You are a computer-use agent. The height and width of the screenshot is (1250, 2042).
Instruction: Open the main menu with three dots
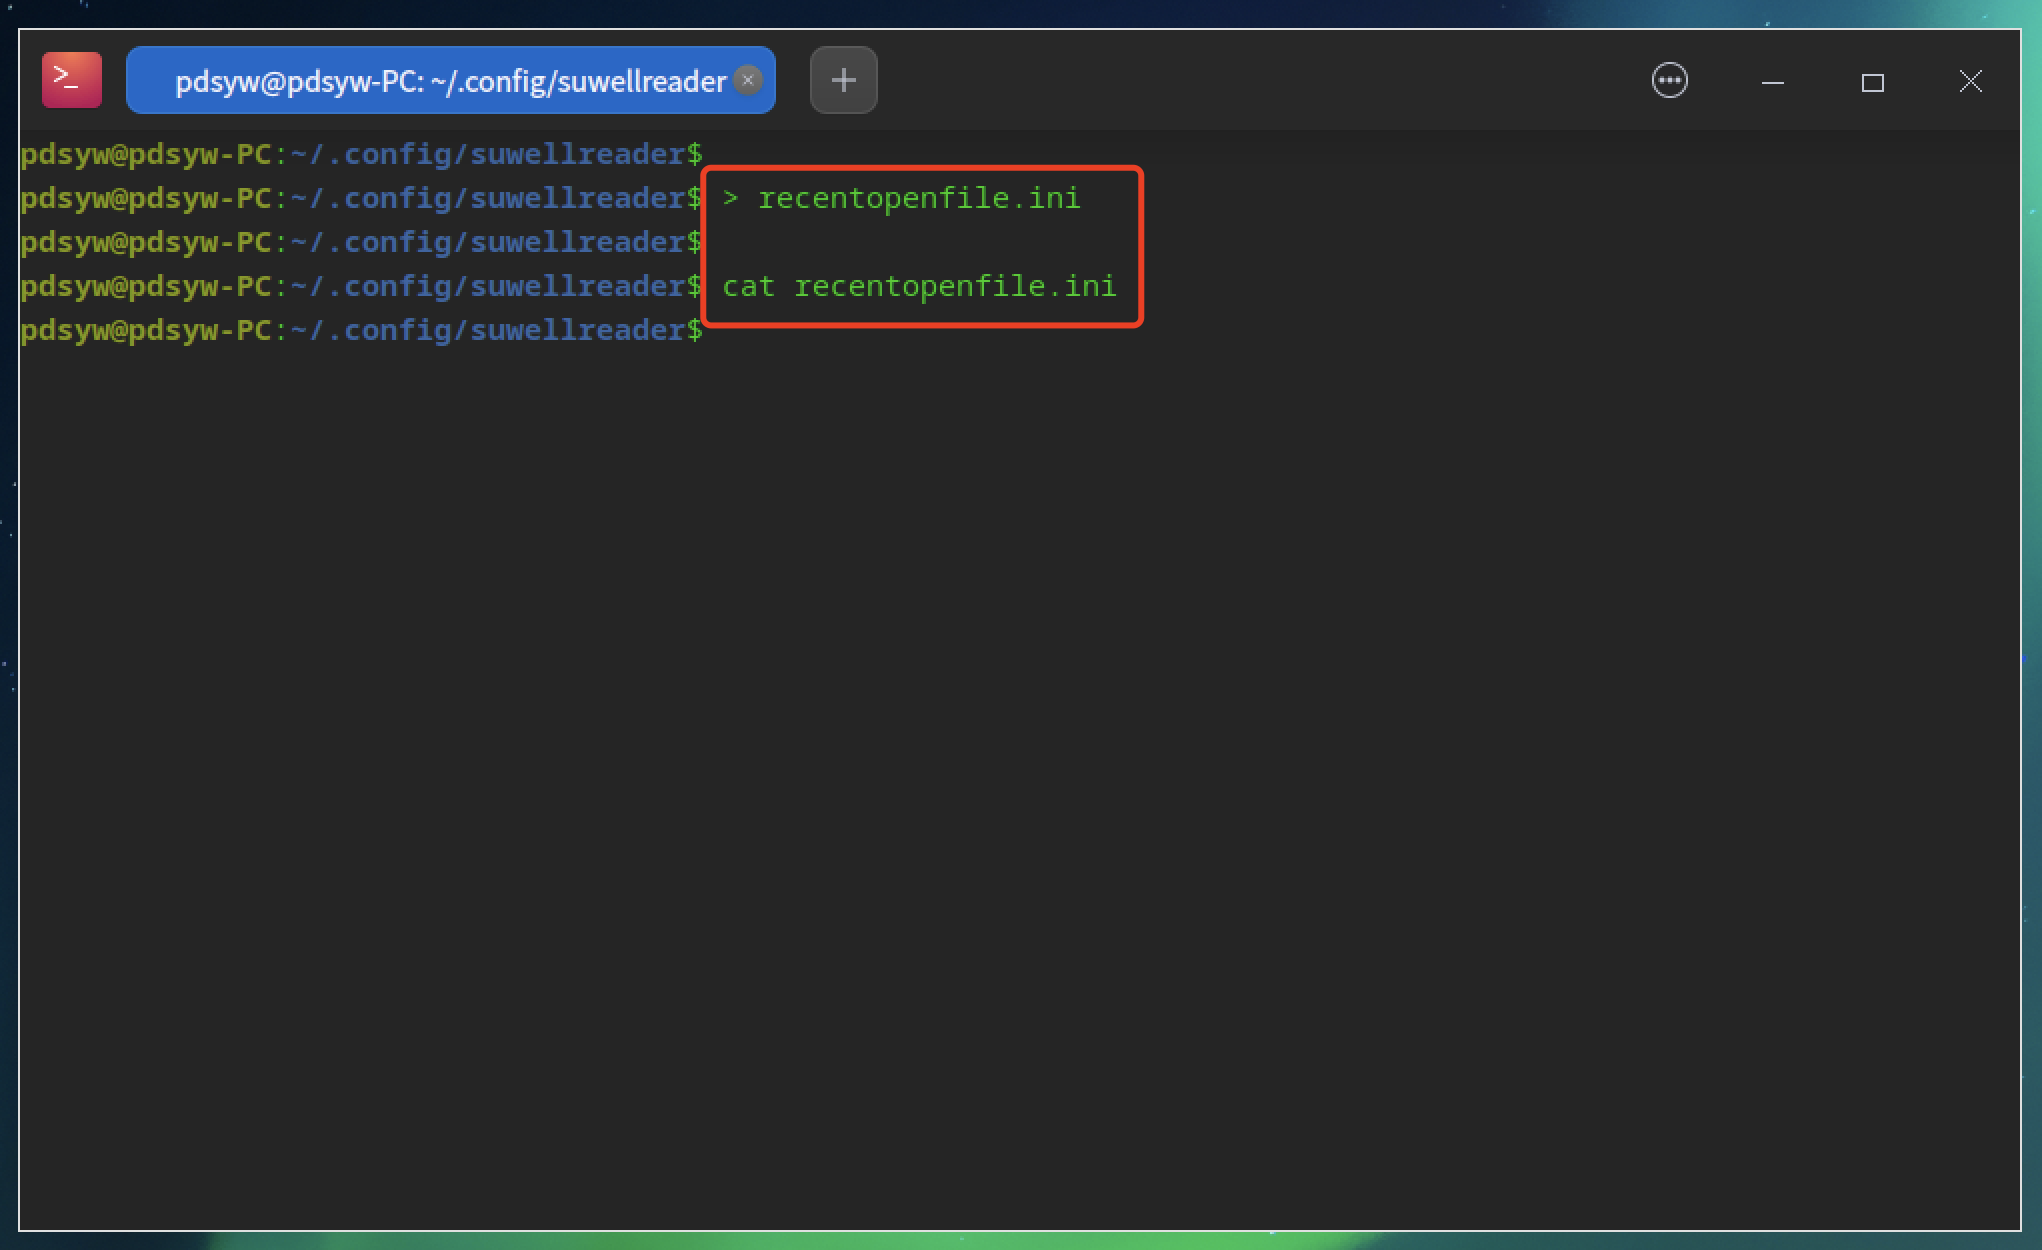pos(1669,80)
